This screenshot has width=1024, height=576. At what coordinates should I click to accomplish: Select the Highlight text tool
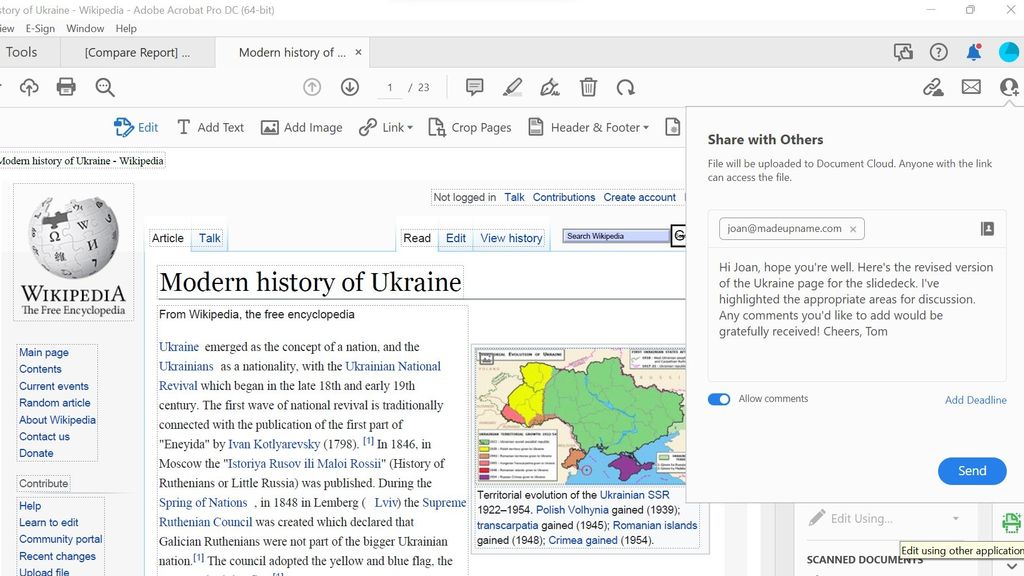click(x=512, y=87)
